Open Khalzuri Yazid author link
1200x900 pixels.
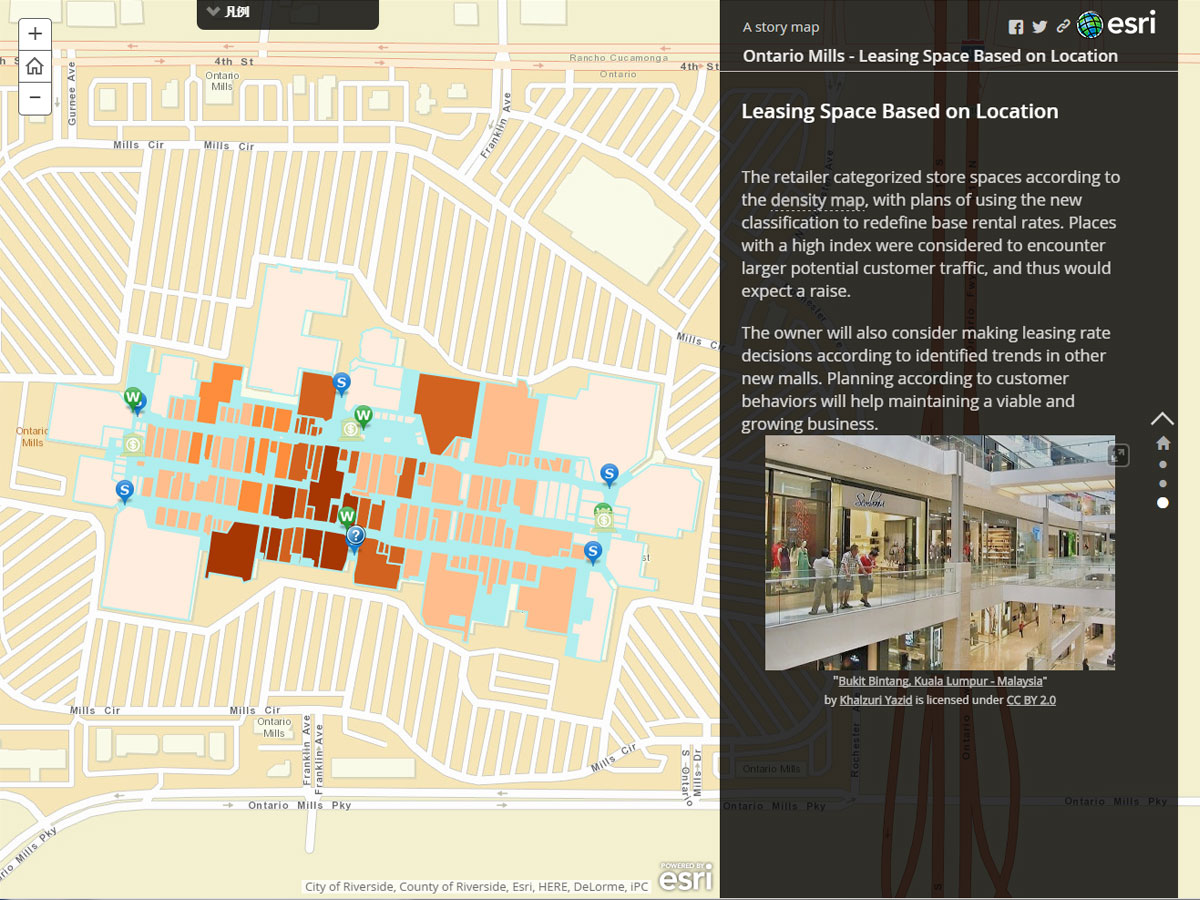click(x=875, y=700)
